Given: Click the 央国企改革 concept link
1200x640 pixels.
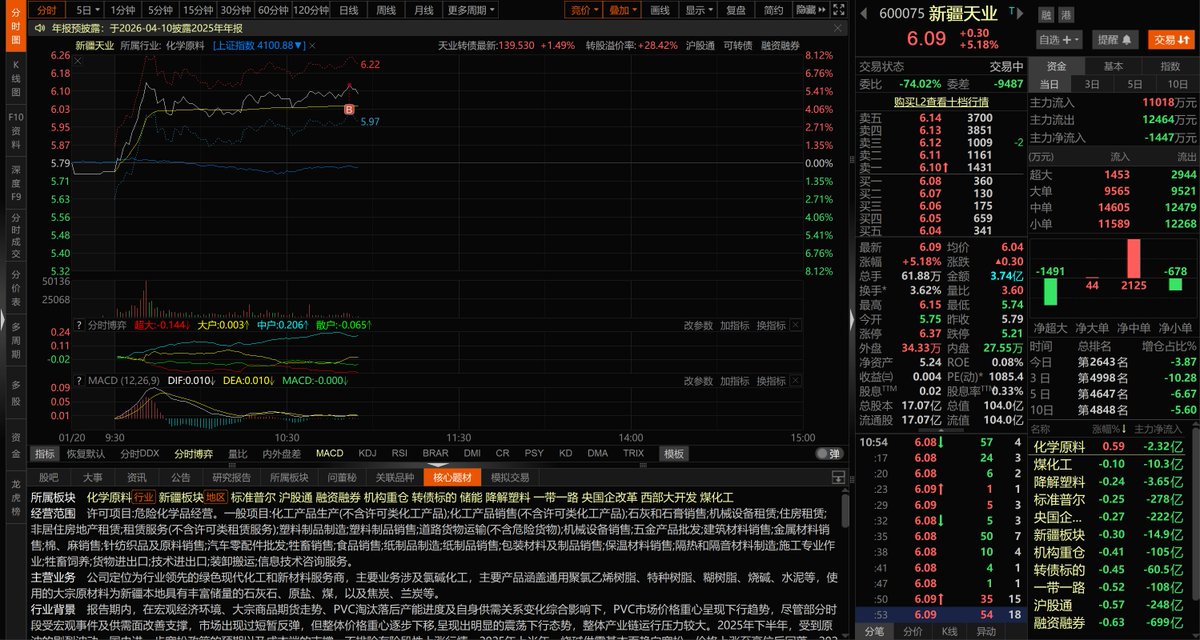Looking at the screenshot, I should tap(609, 497).
